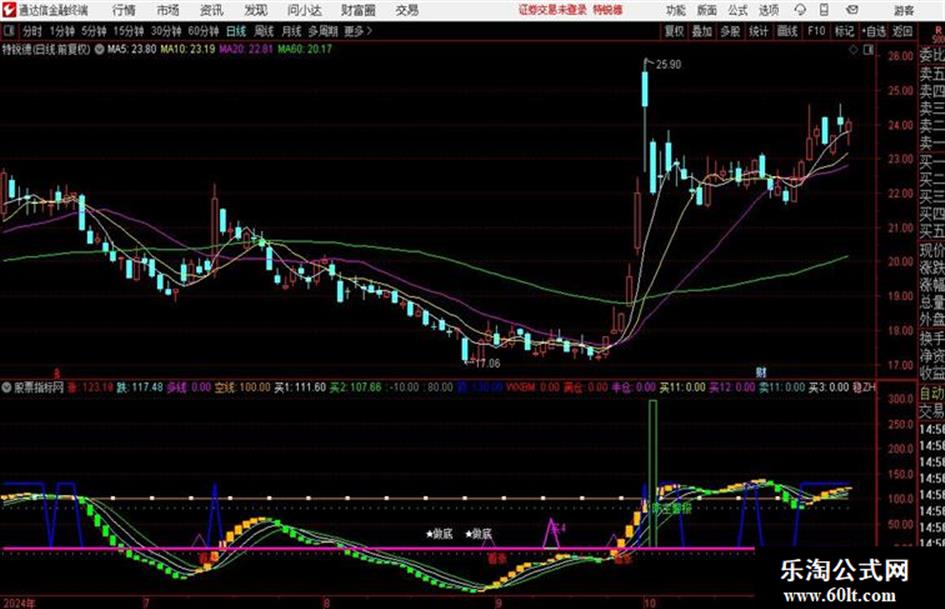
Task: Open the 发现 menu
Action: click(x=255, y=10)
